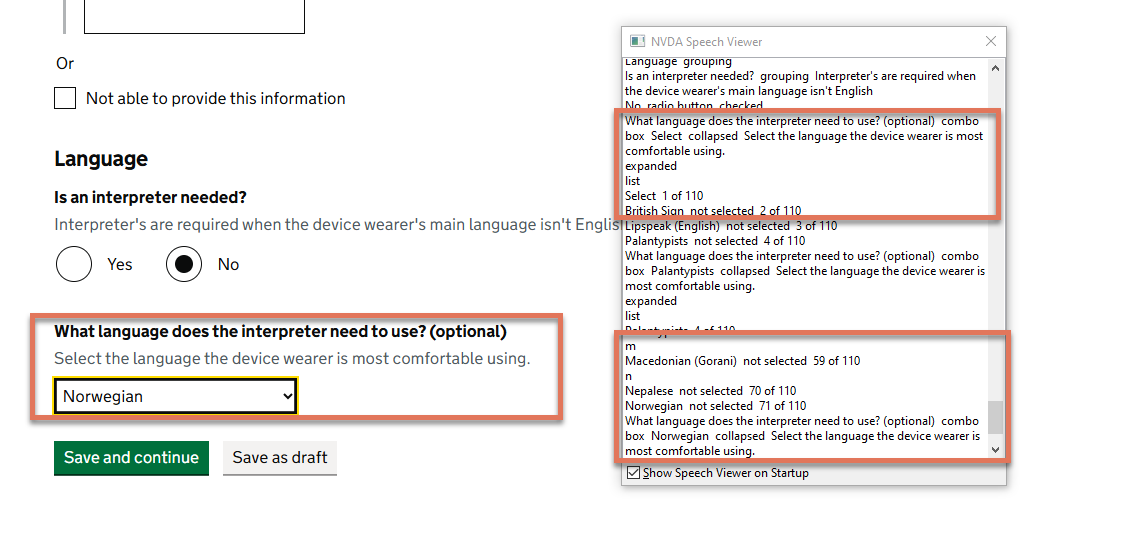
Task: Click the 'British Sign not selected' log line
Action: pyautogui.click(x=713, y=211)
